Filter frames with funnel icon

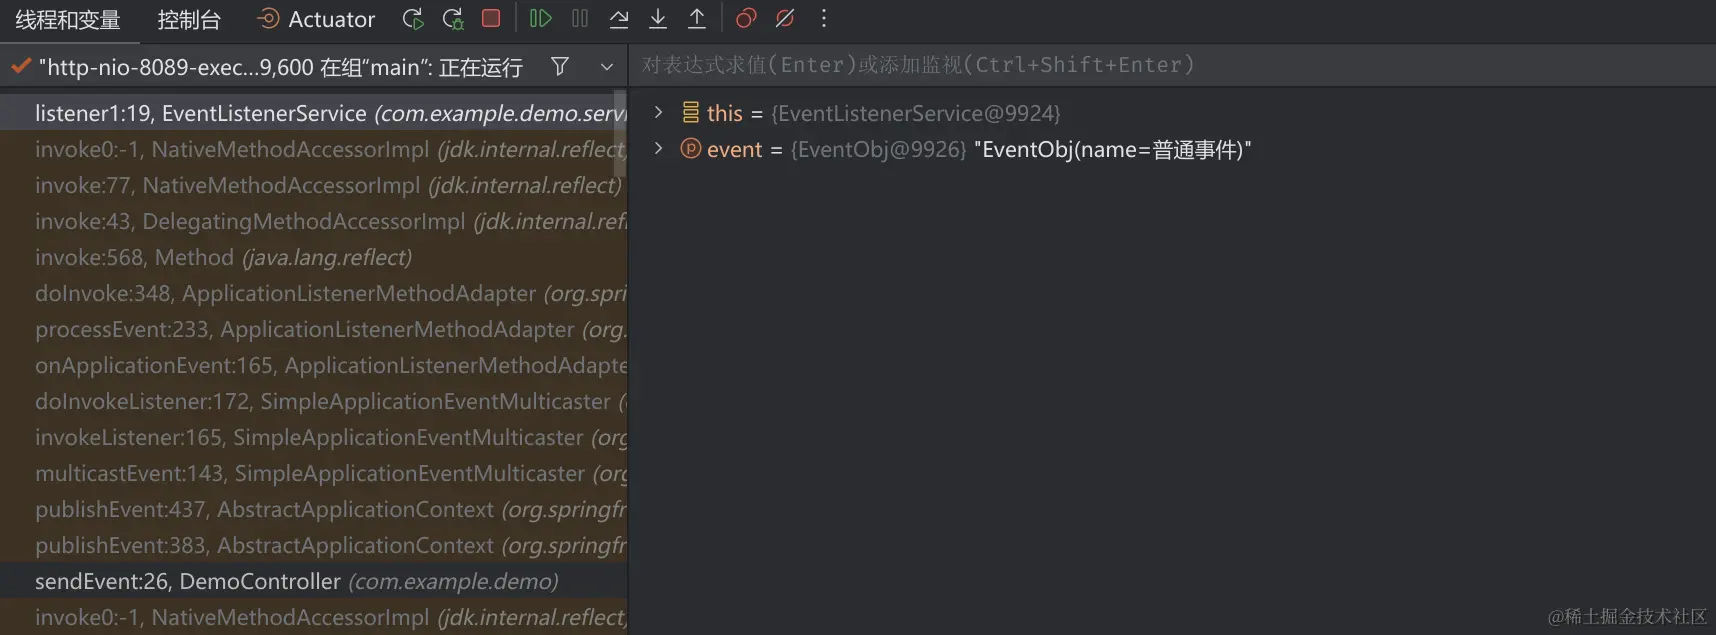point(560,66)
